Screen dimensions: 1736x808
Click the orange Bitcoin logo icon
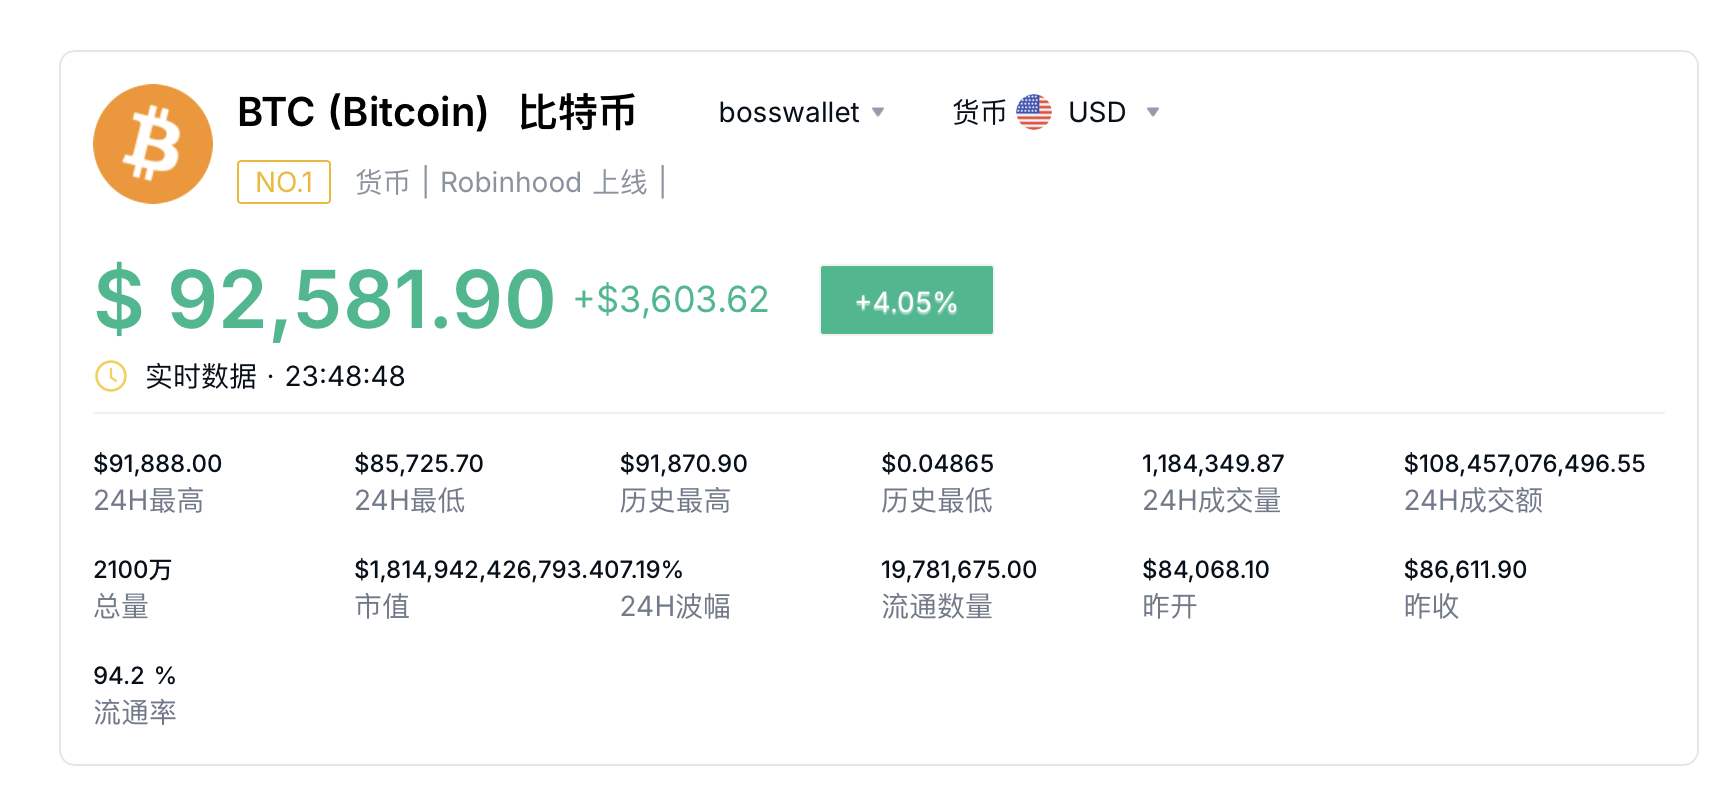click(153, 144)
